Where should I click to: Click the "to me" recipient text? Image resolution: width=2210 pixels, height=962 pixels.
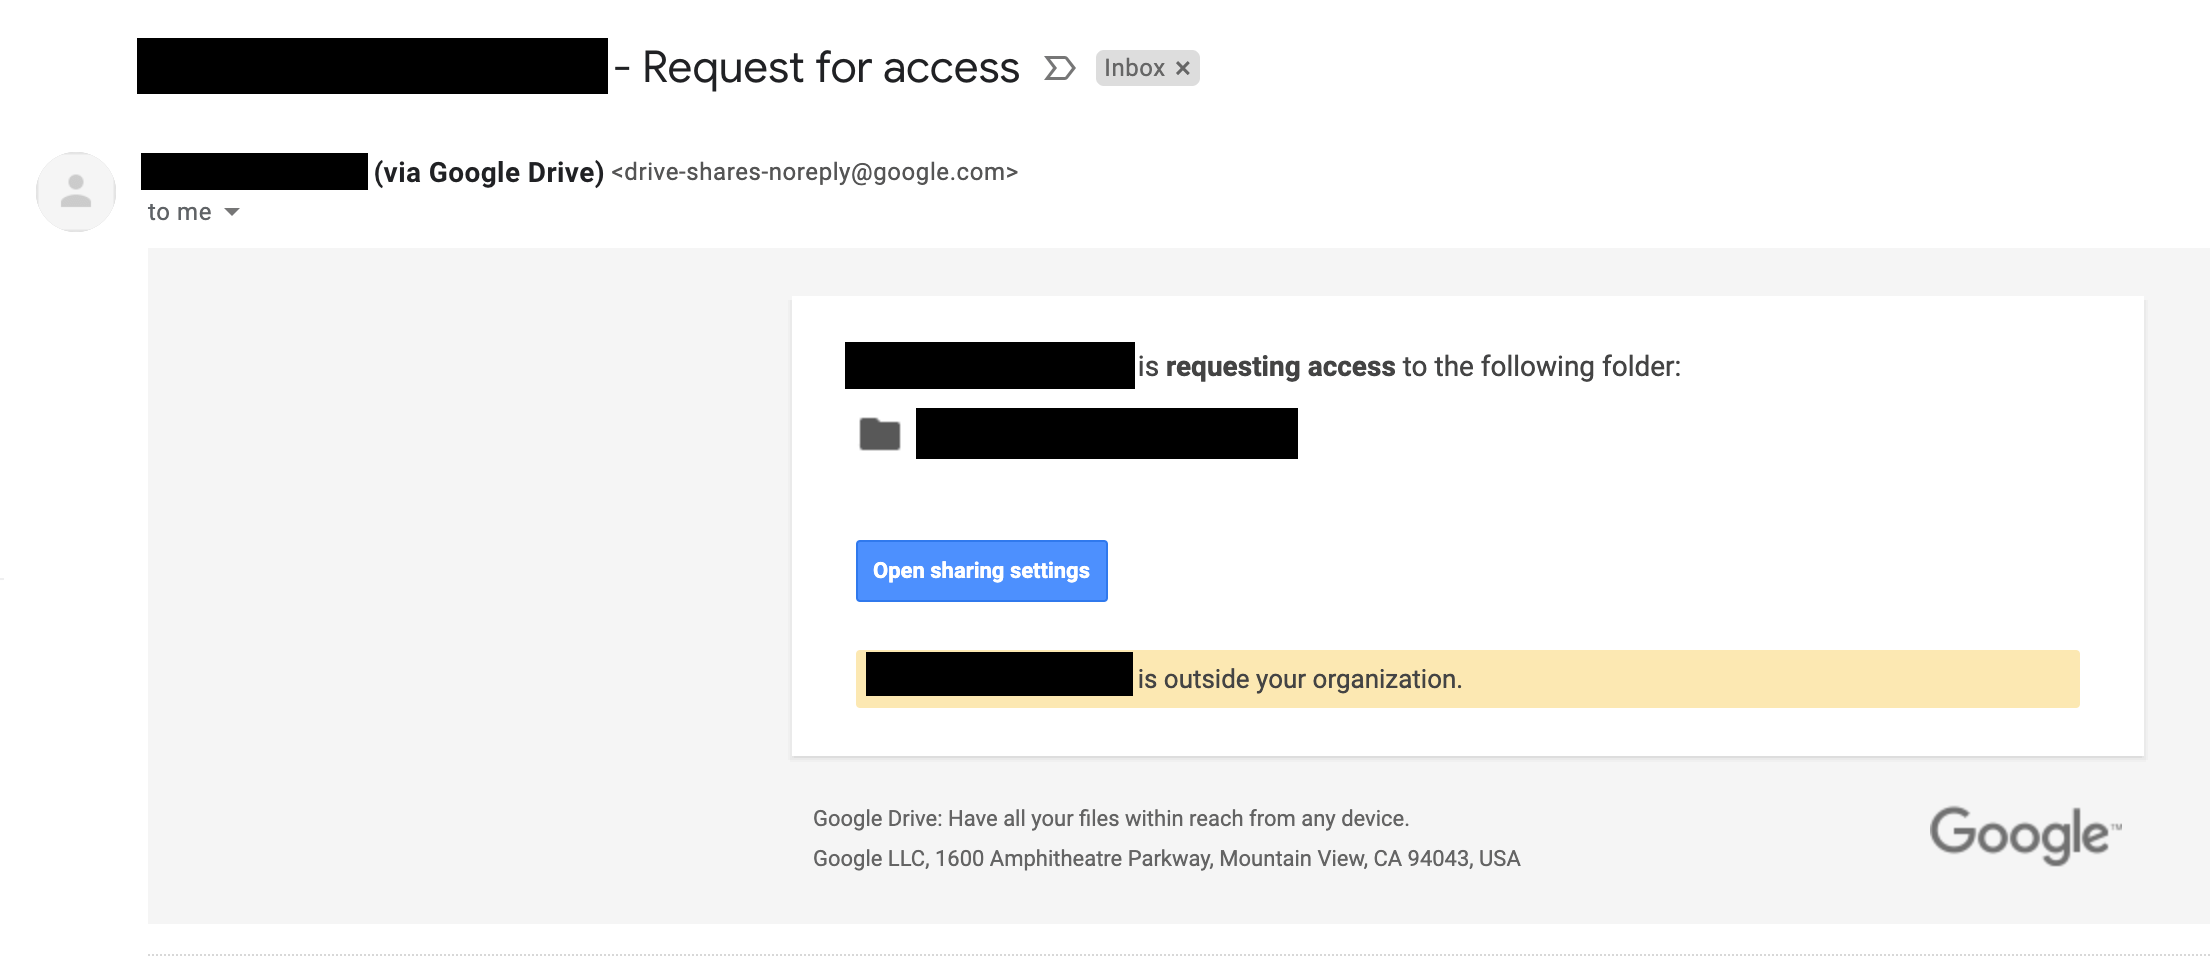[179, 212]
